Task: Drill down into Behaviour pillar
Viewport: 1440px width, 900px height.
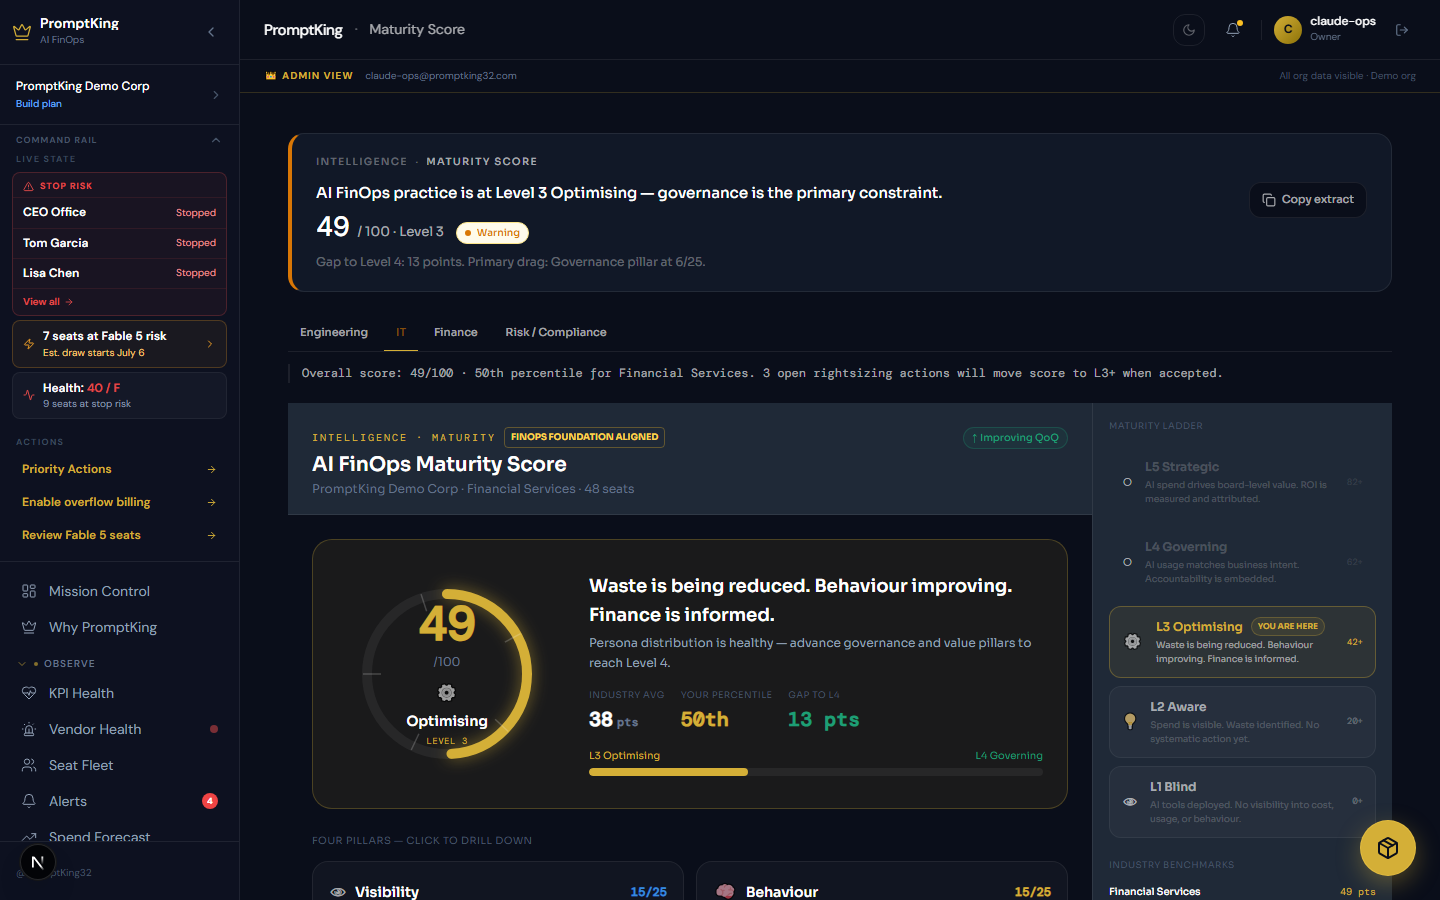Action: (x=882, y=881)
